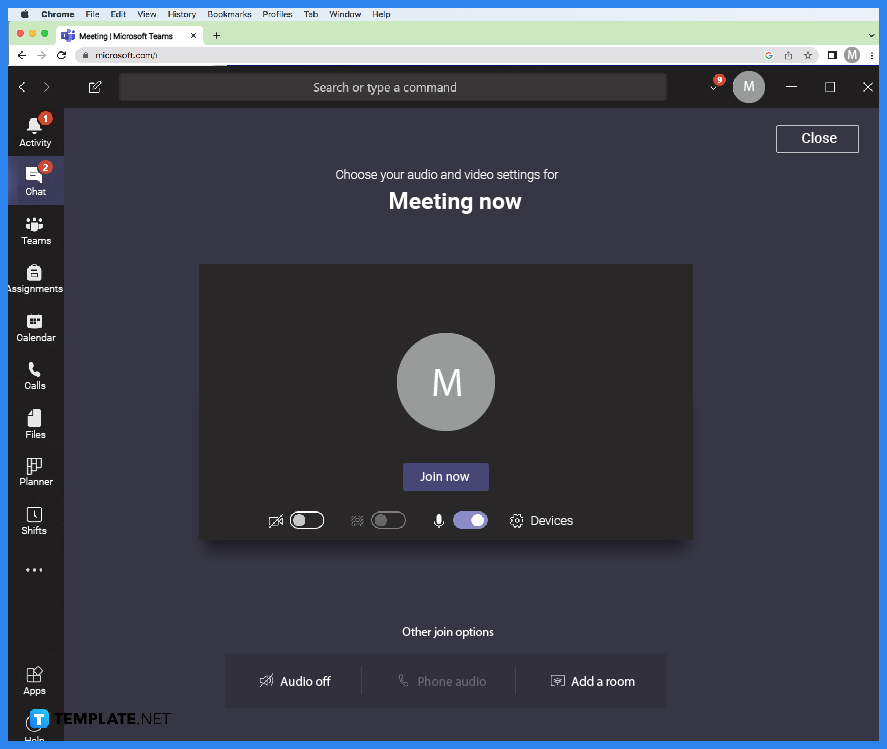This screenshot has height=749, width=887.
Task: Open the new chat compose icon
Action: (x=95, y=87)
